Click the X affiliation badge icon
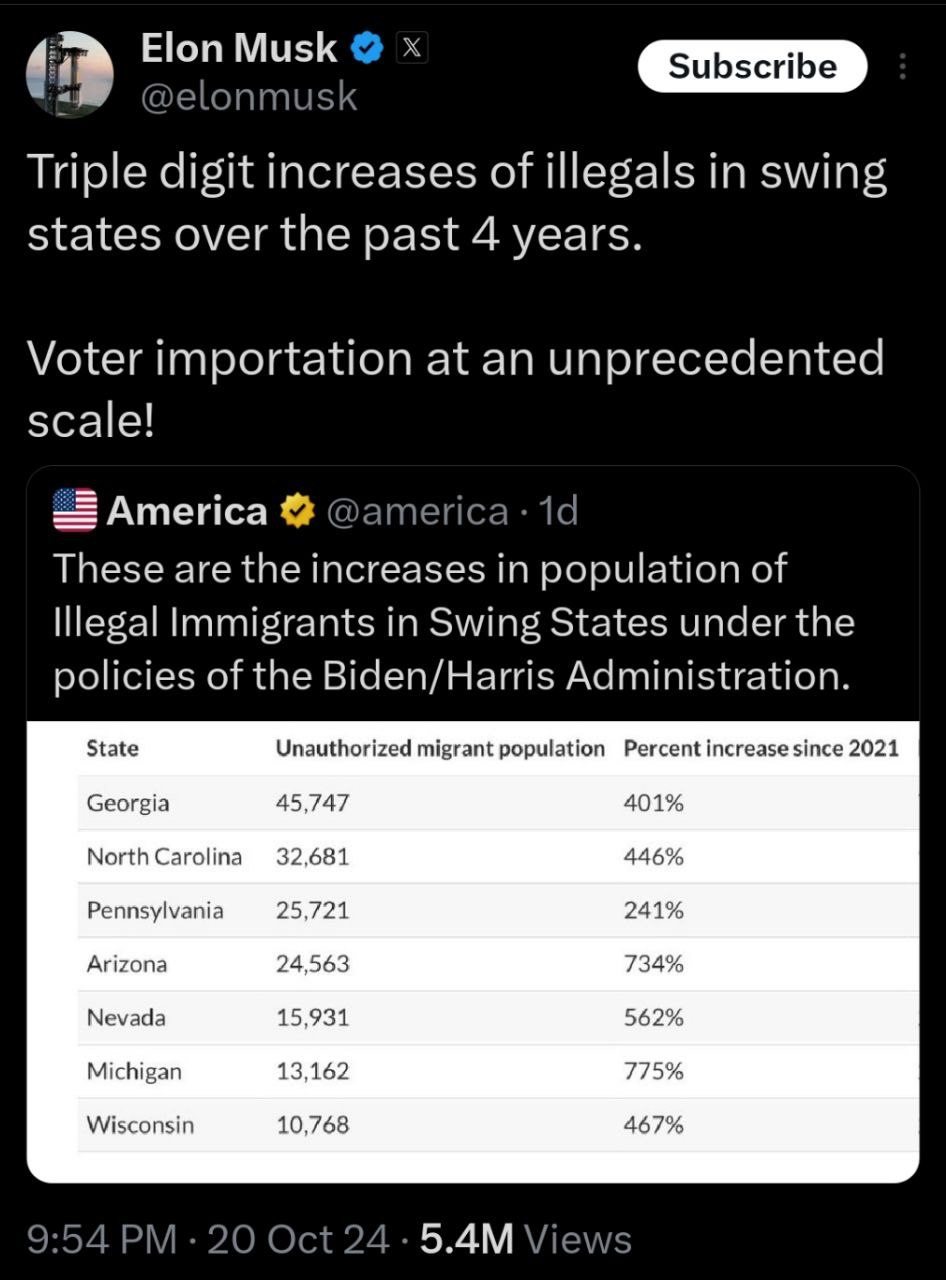Image resolution: width=946 pixels, height=1280 pixels. tap(412, 48)
